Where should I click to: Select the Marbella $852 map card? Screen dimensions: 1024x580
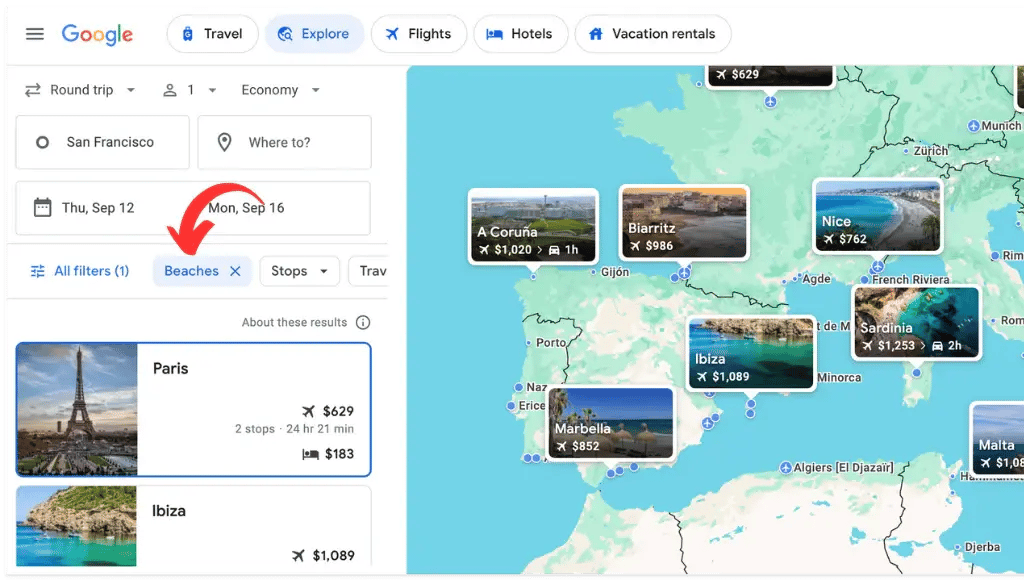[611, 423]
